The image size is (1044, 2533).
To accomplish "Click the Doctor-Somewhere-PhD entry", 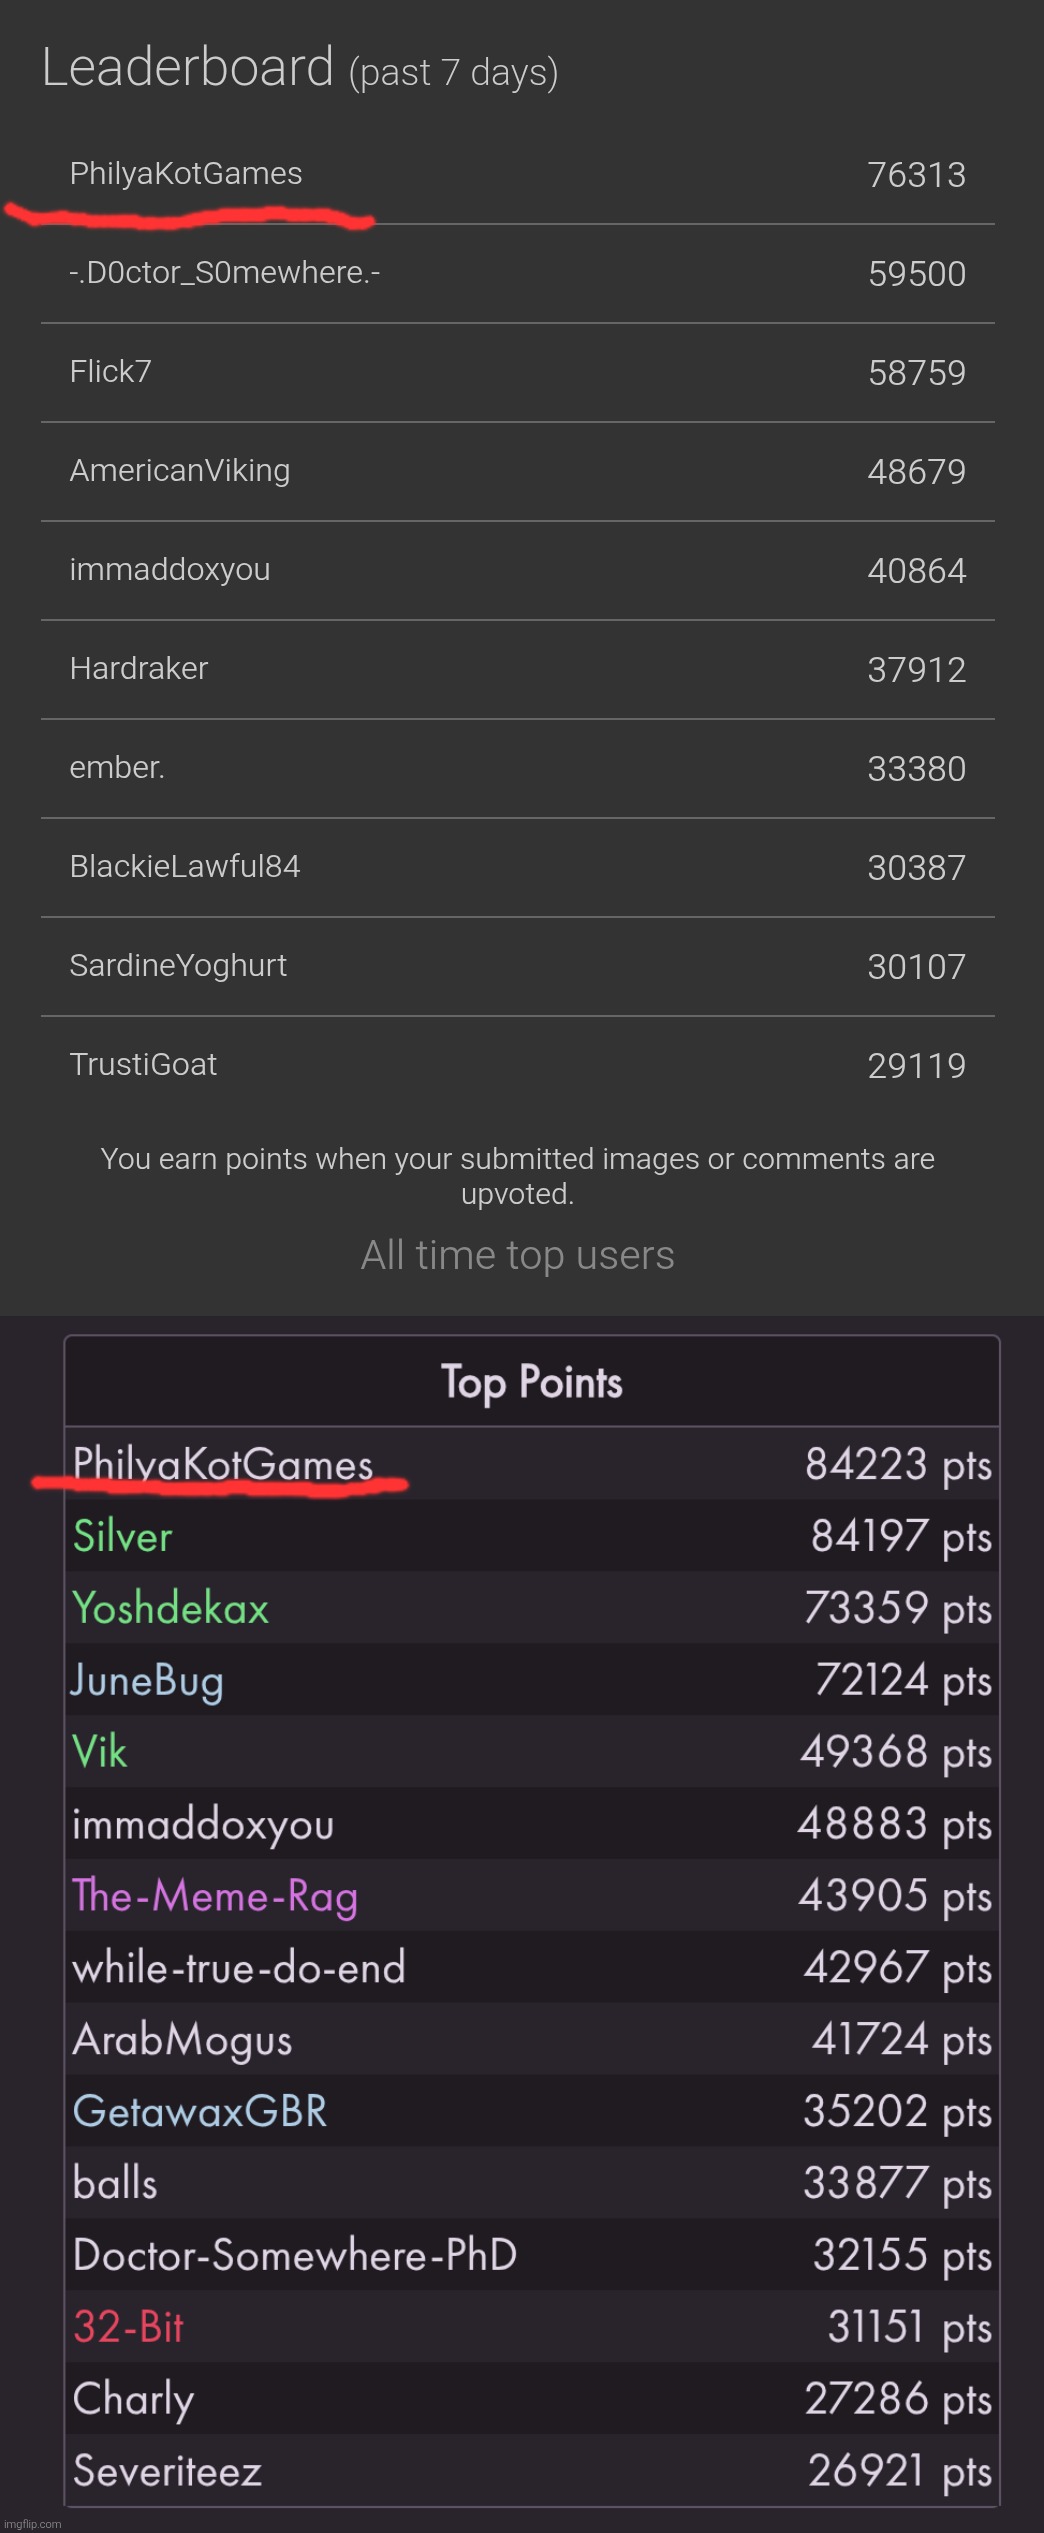I will (x=295, y=2255).
